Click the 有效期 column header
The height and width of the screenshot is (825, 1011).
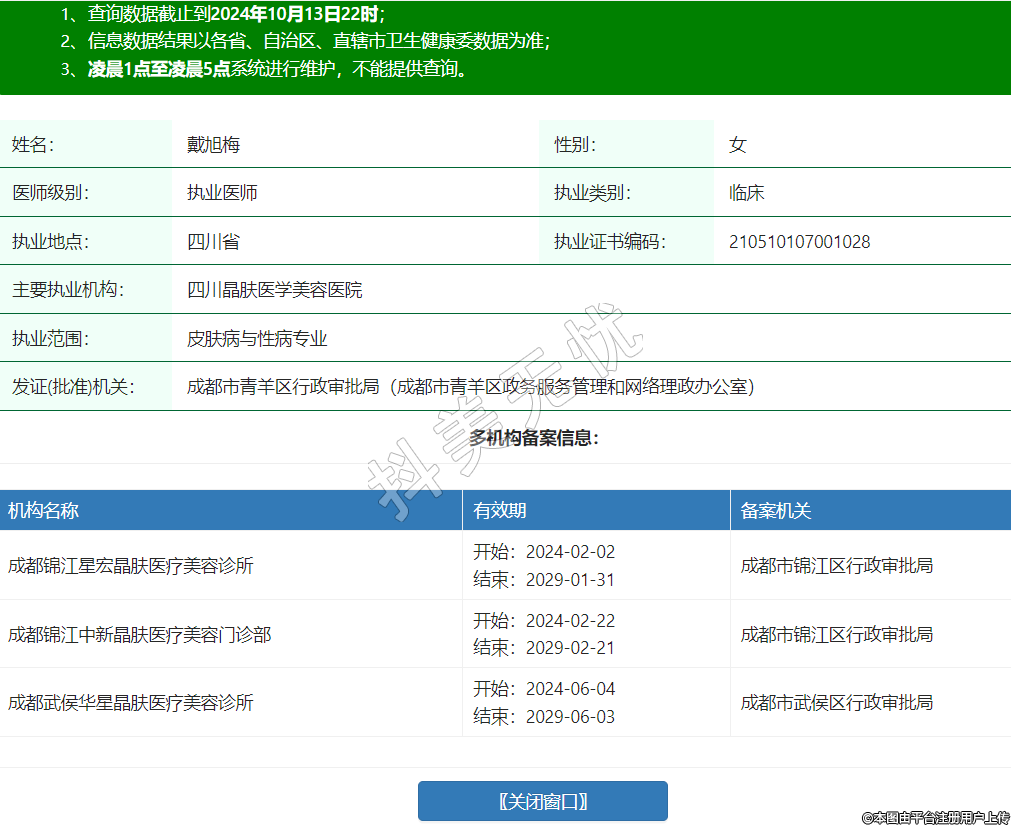point(500,511)
